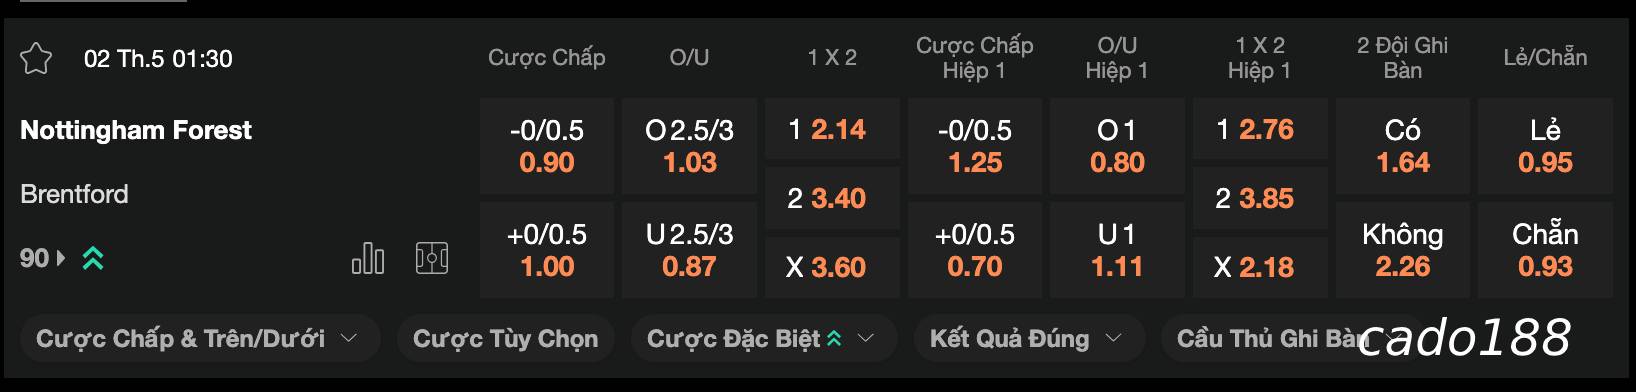Expand Kết Quả Đúng dropdown chevron
Viewport: 1636px width, 392px height.
click(x=1113, y=339)
